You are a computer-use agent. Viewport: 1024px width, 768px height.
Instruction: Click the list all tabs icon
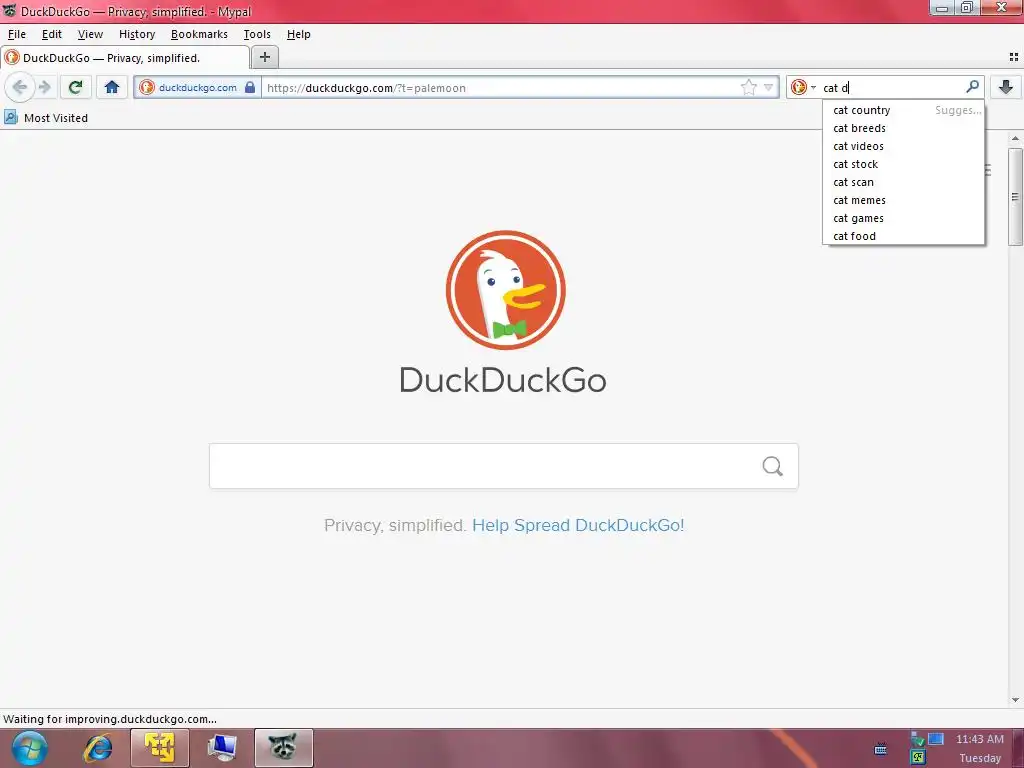tap(1014, 57)
